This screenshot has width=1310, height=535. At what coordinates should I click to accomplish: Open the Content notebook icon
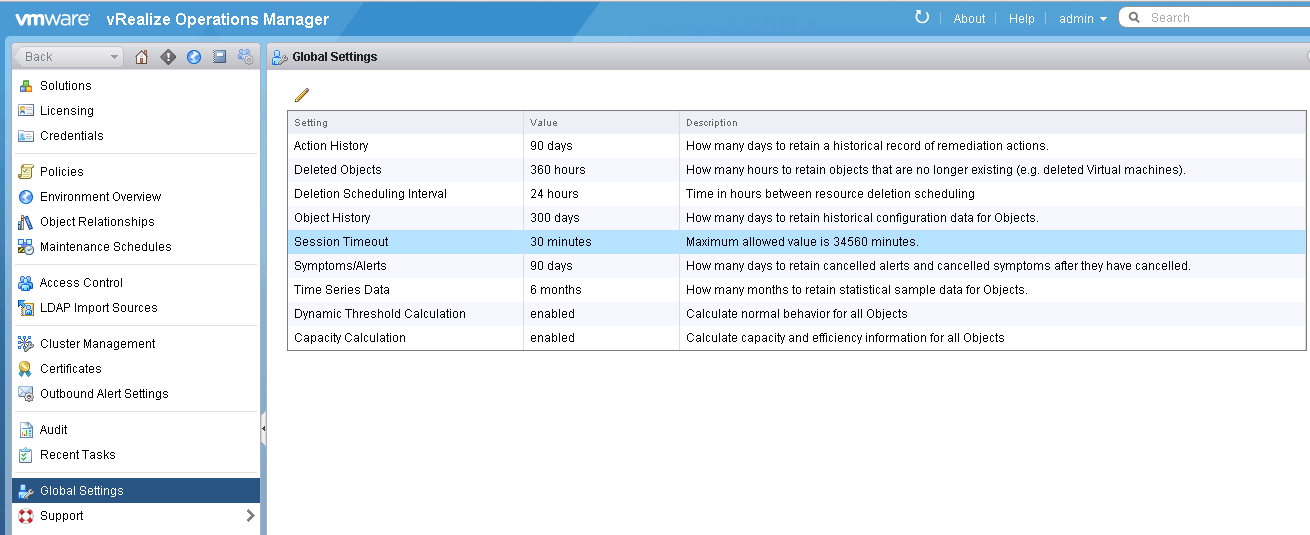pyautogui.click(x=220, y=57)
